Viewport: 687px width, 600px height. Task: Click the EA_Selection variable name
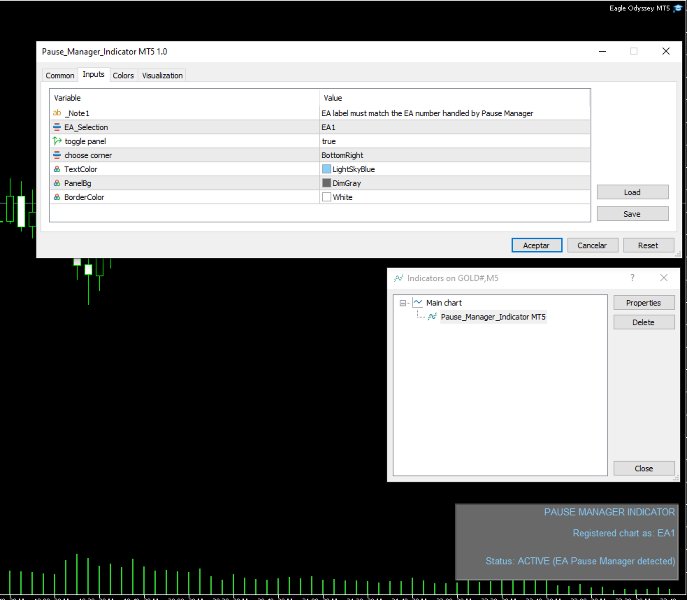(86, 127)
